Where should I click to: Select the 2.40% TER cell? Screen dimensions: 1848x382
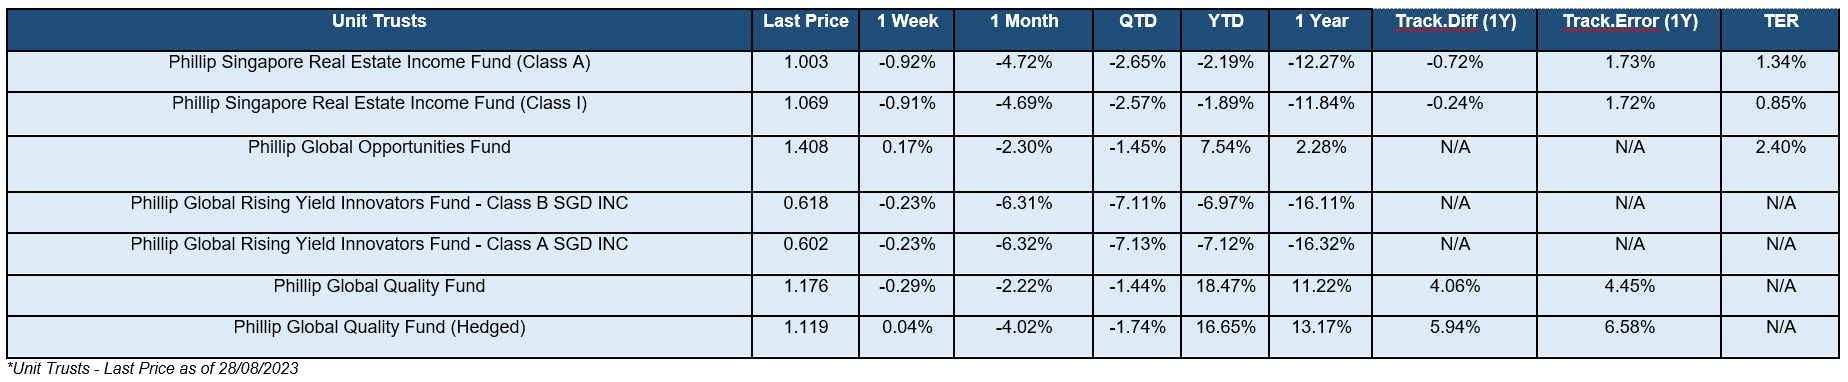[x=1781, y=147]
